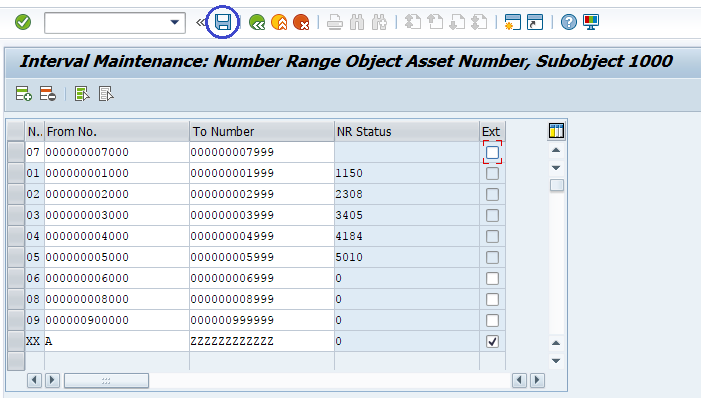The image size is (701, 398).
Task: Open the command field dropdown
Action: tap(174, 22)
